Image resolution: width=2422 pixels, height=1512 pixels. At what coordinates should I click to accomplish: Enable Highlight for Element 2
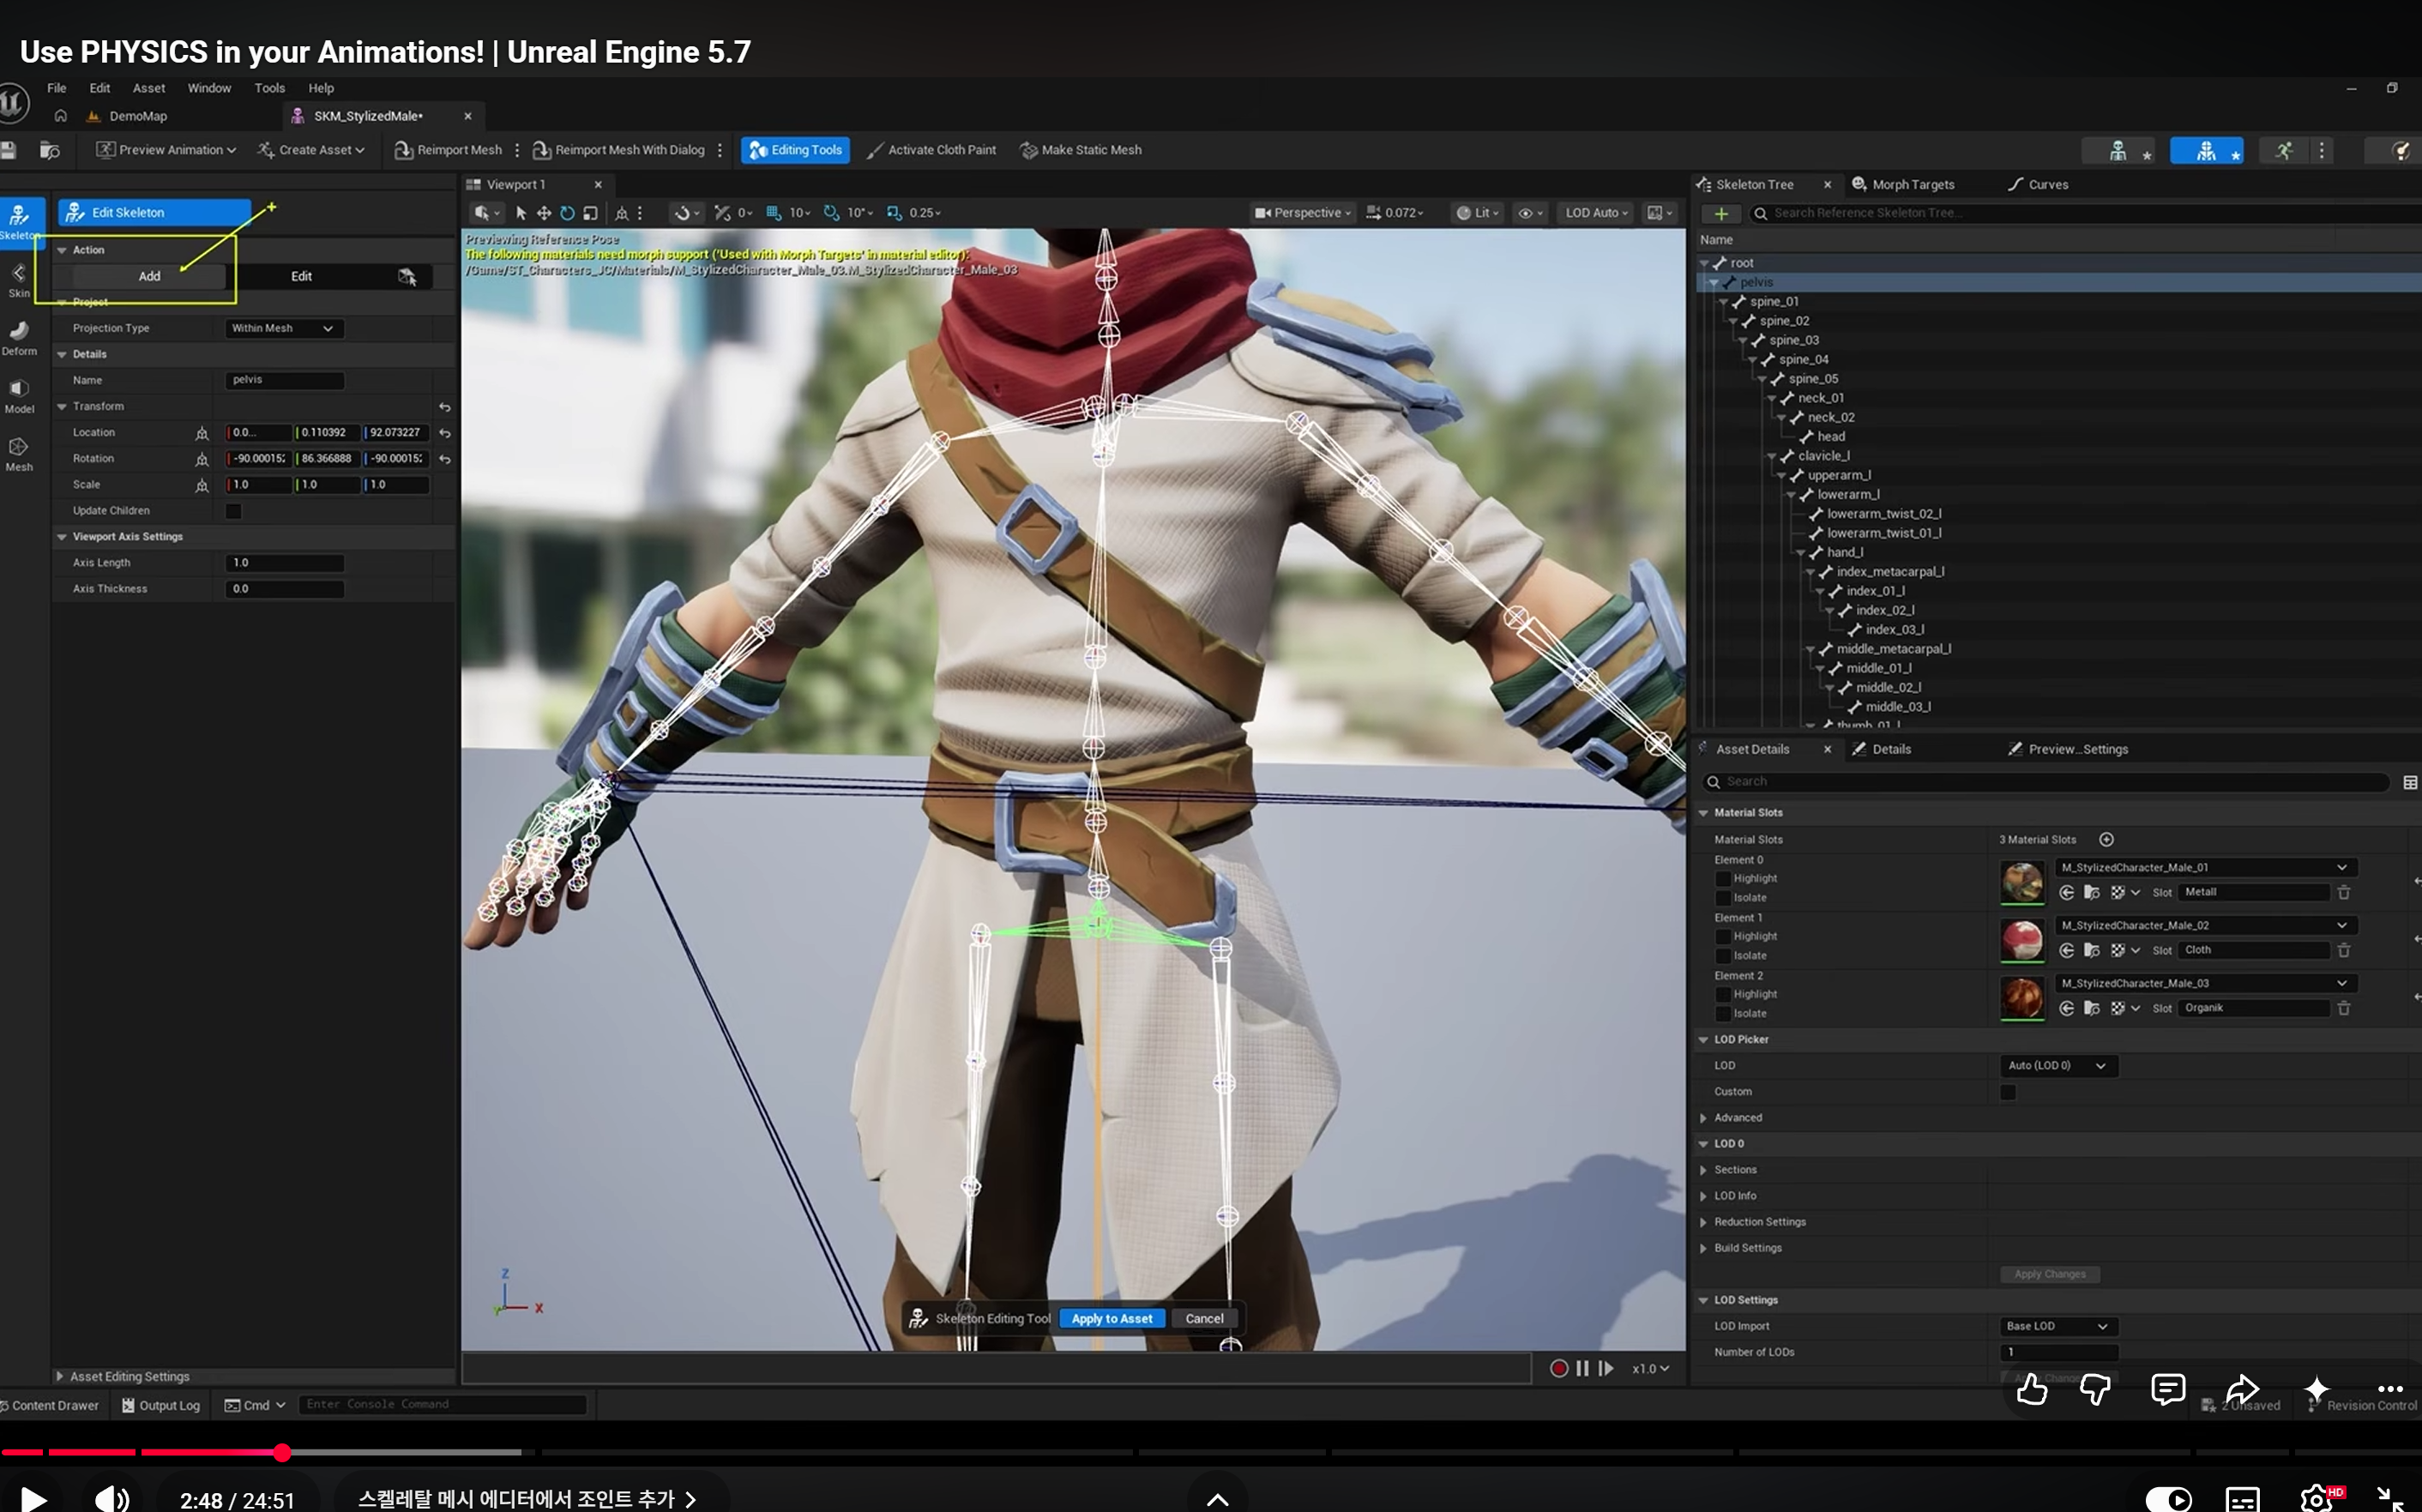tap(1723, 995)
